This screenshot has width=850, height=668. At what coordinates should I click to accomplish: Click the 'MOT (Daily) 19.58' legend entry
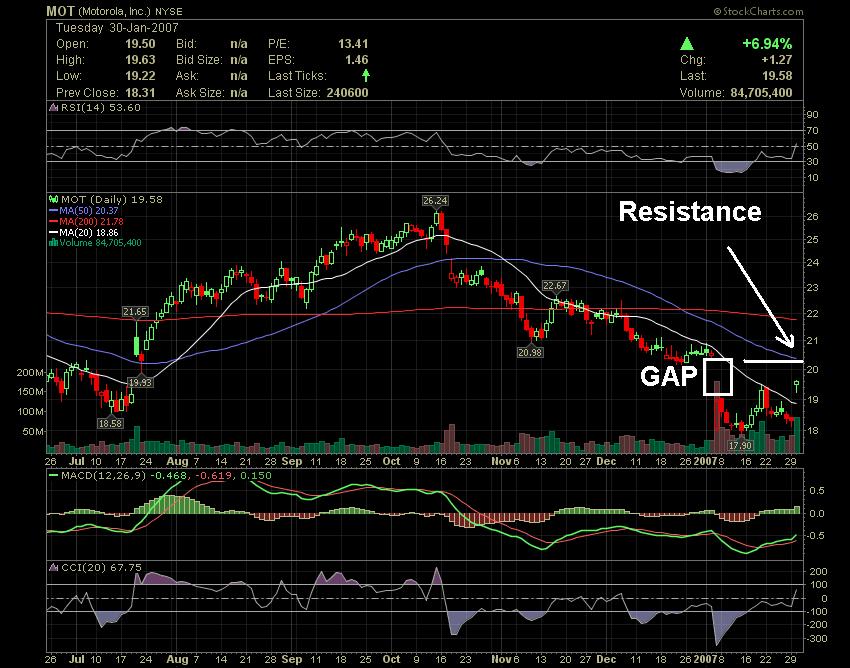(x=112, y=200)
